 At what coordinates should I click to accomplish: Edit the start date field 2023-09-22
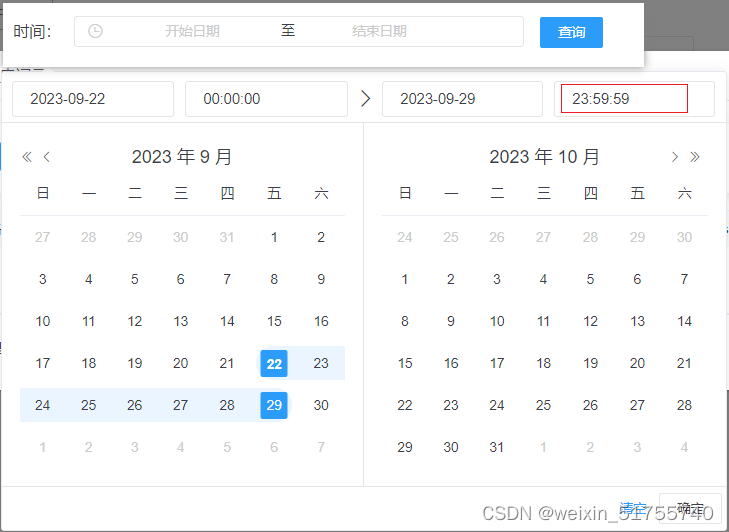pyautogui.click(x=93, y=99)
